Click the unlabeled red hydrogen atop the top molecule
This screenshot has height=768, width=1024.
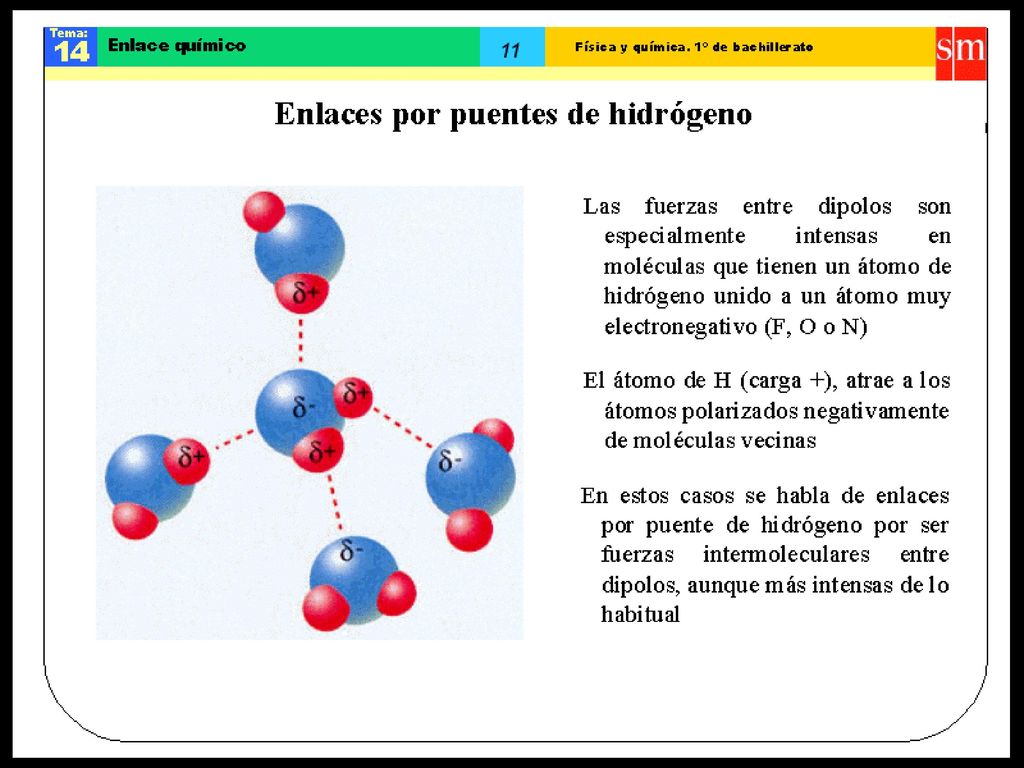pyautogui.click(x=264, y=211)
